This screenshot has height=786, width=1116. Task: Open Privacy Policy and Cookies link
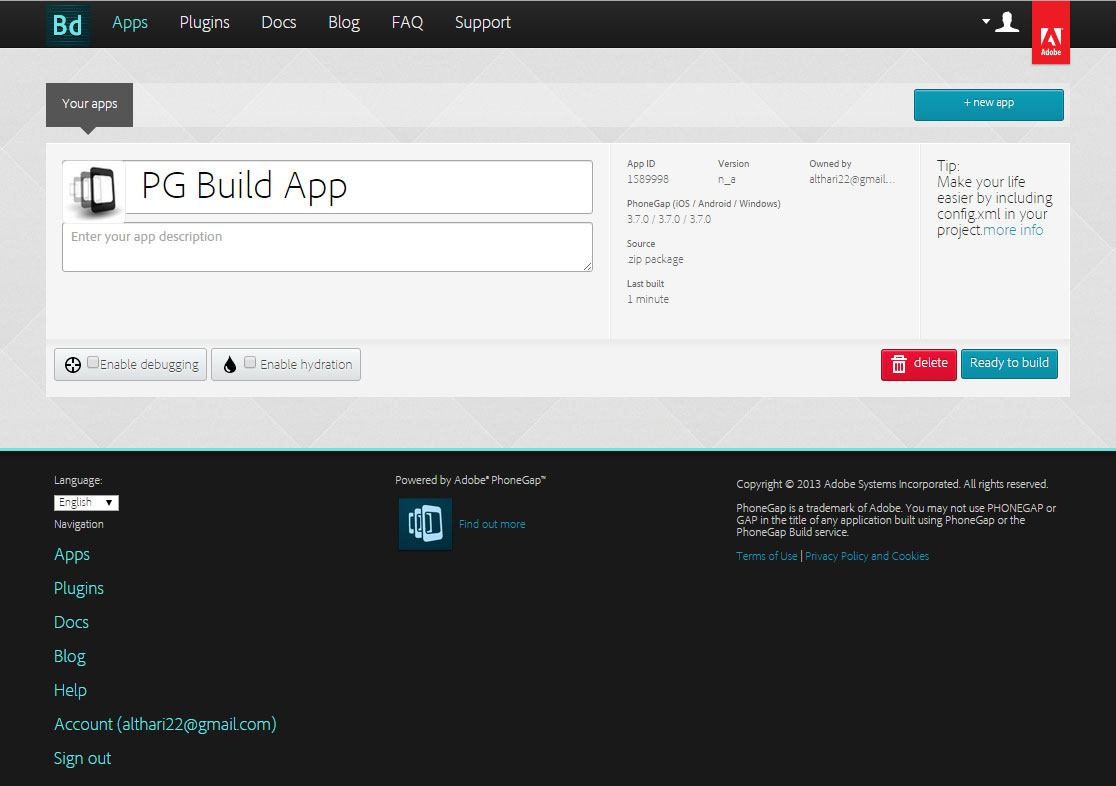coord(867,556)
